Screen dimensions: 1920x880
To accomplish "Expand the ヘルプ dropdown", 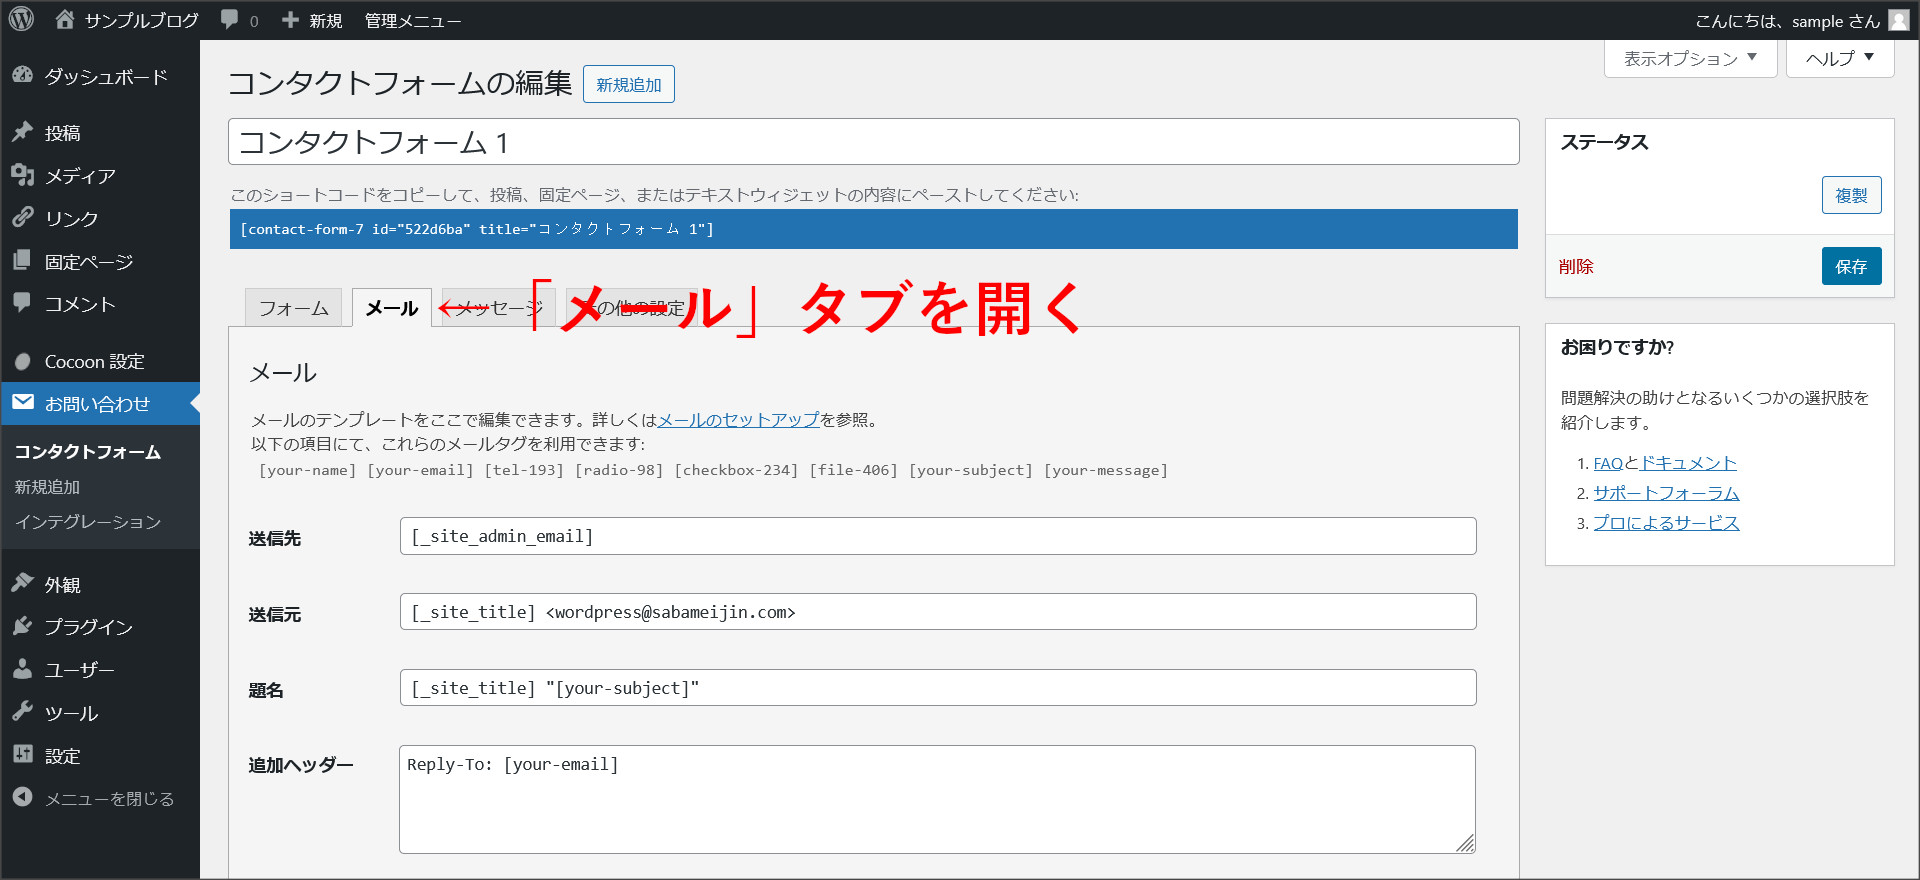I will click(1839, 59).
